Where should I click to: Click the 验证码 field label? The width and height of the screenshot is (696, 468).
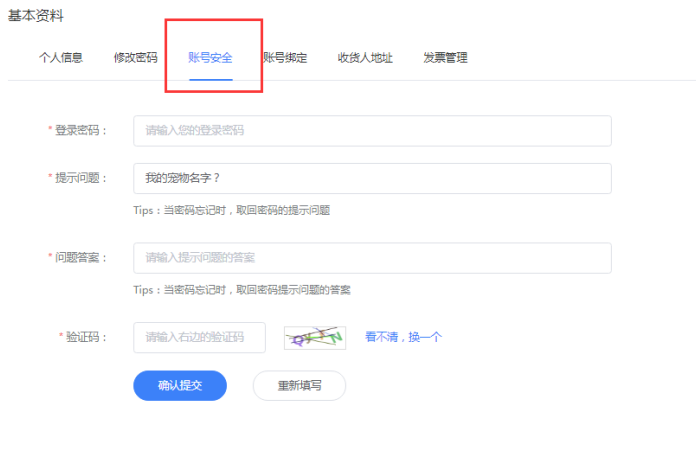click(85, 337)
